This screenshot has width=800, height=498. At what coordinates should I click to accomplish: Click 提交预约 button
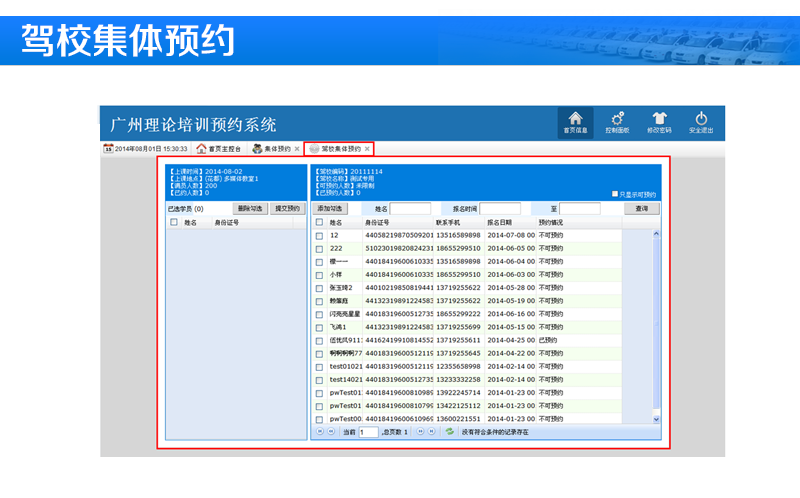288,208
